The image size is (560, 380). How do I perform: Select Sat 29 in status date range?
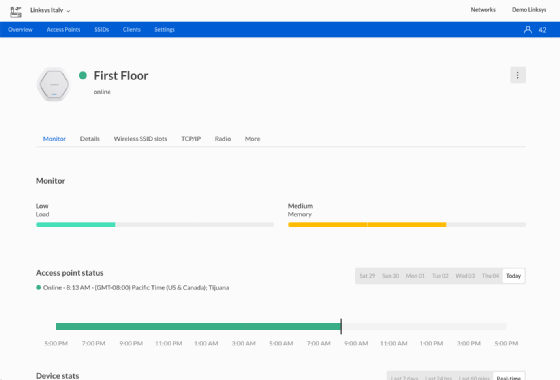pos(367,276)
